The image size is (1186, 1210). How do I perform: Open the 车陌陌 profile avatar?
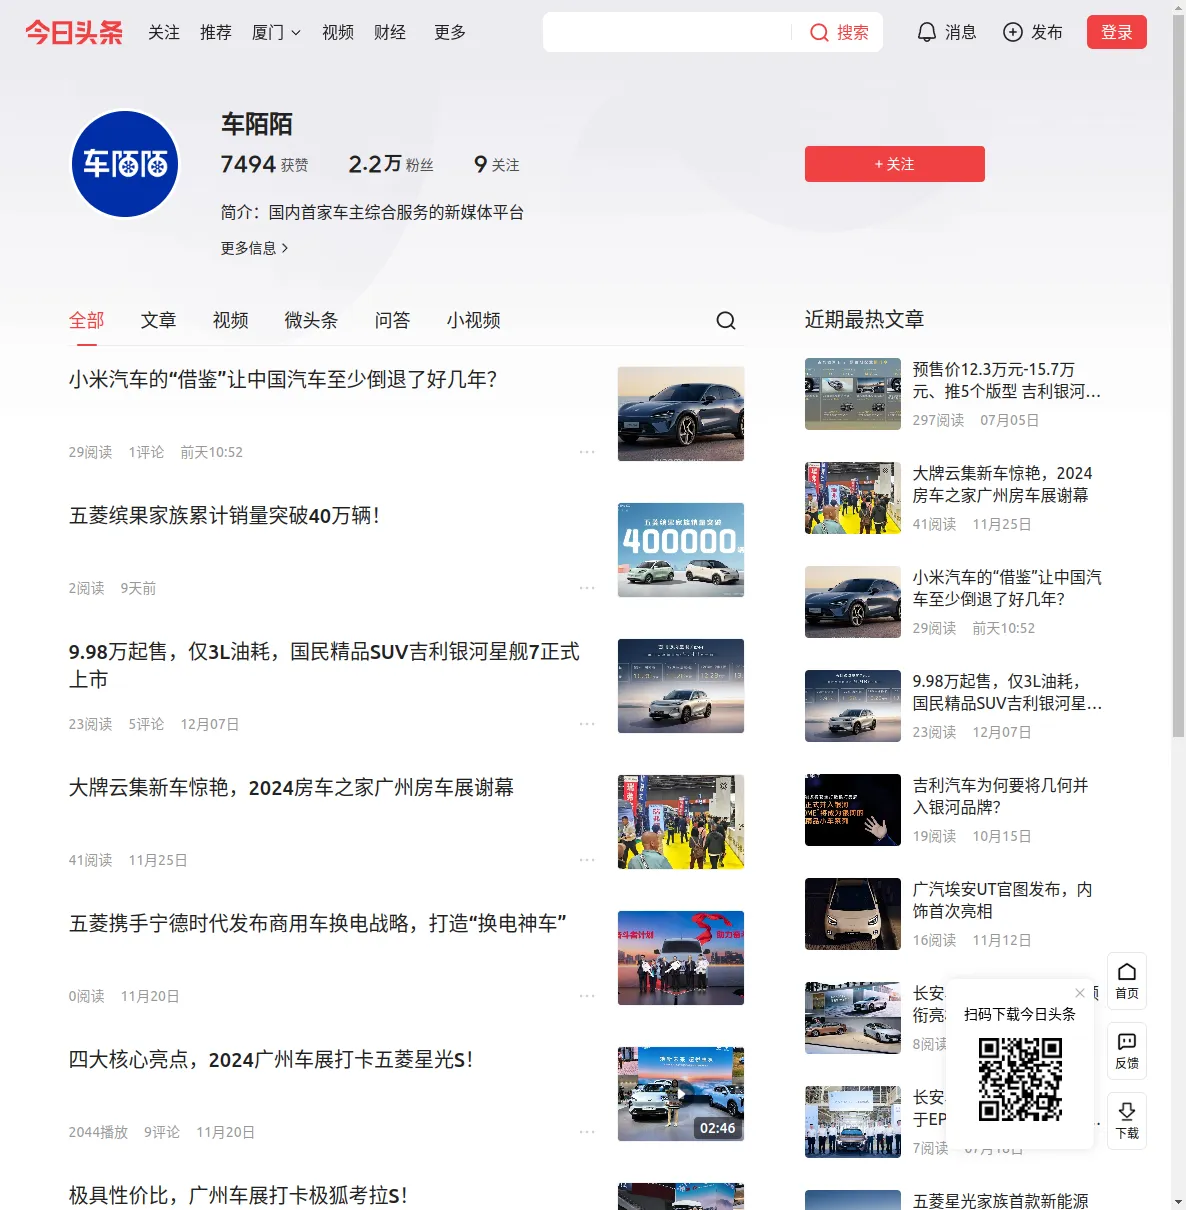tap(125, 164)
